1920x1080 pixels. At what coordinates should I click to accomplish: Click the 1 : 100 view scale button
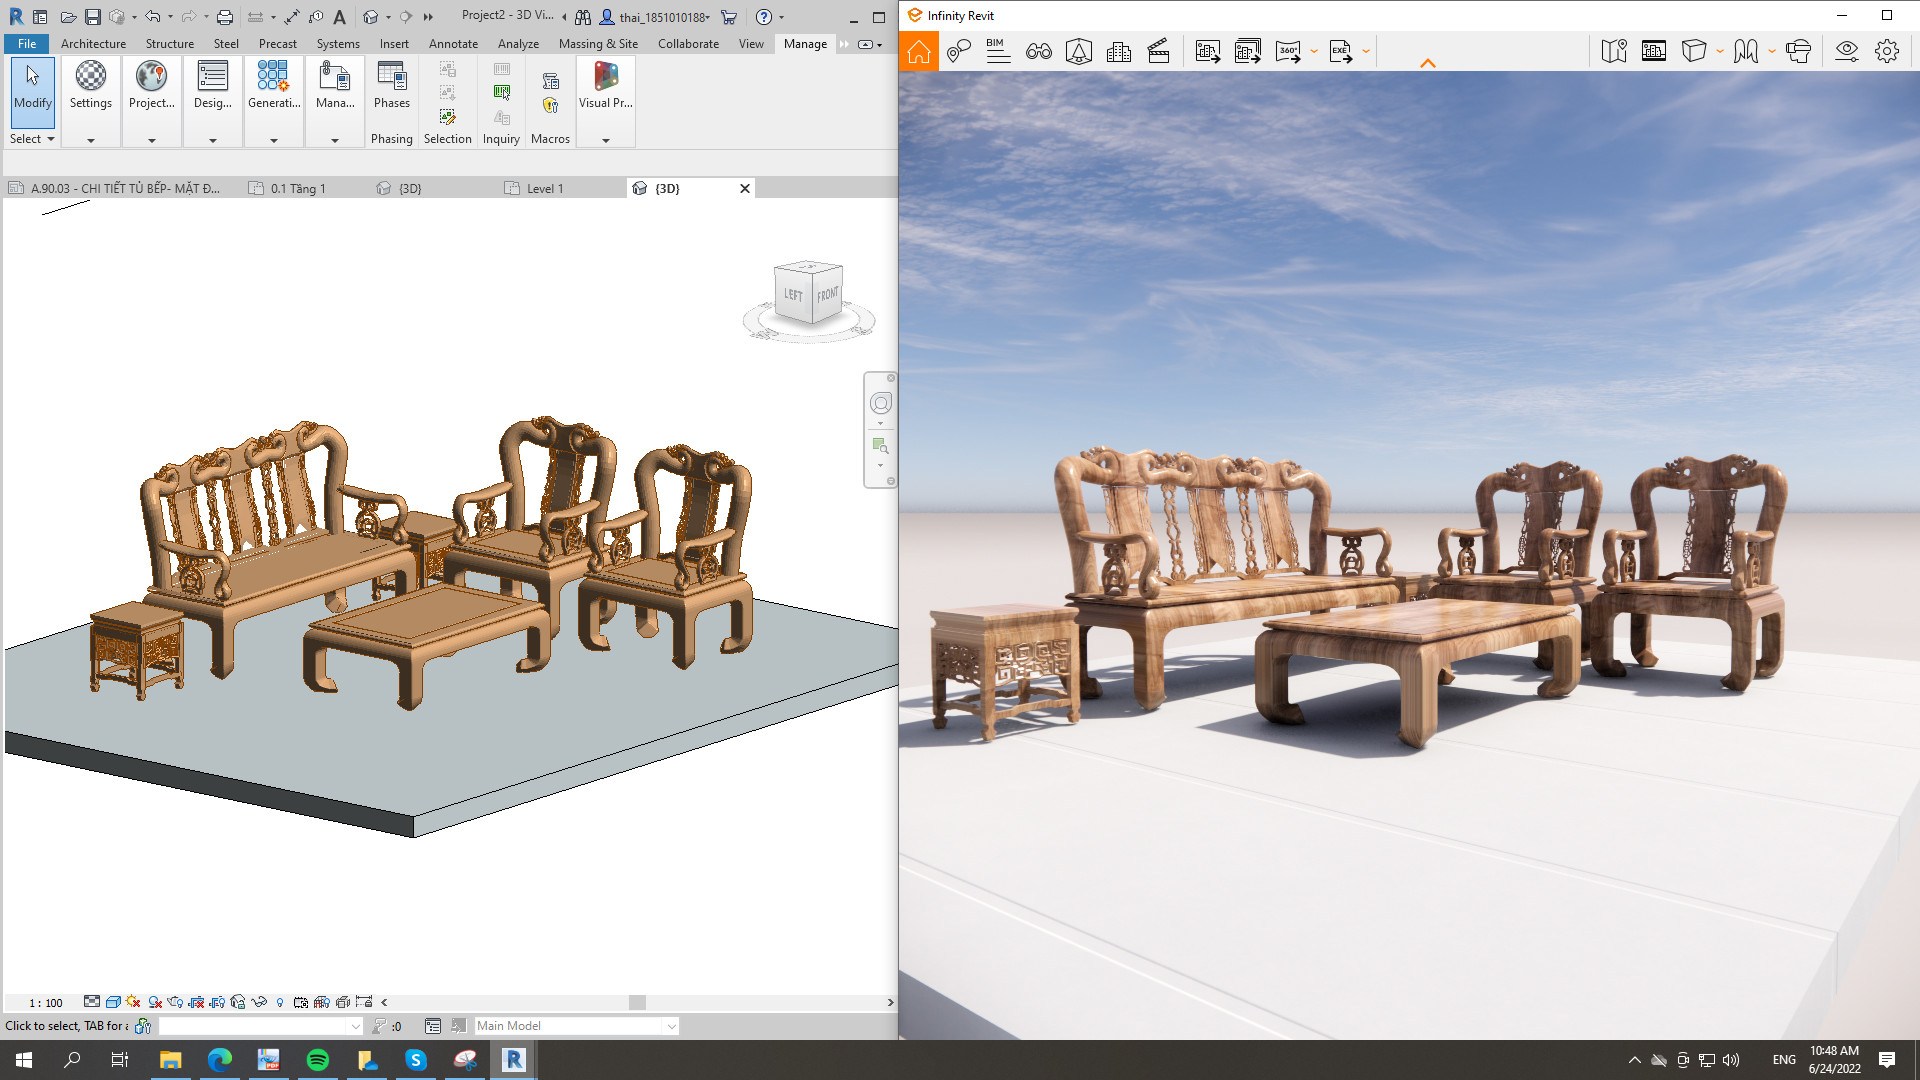46,1003
